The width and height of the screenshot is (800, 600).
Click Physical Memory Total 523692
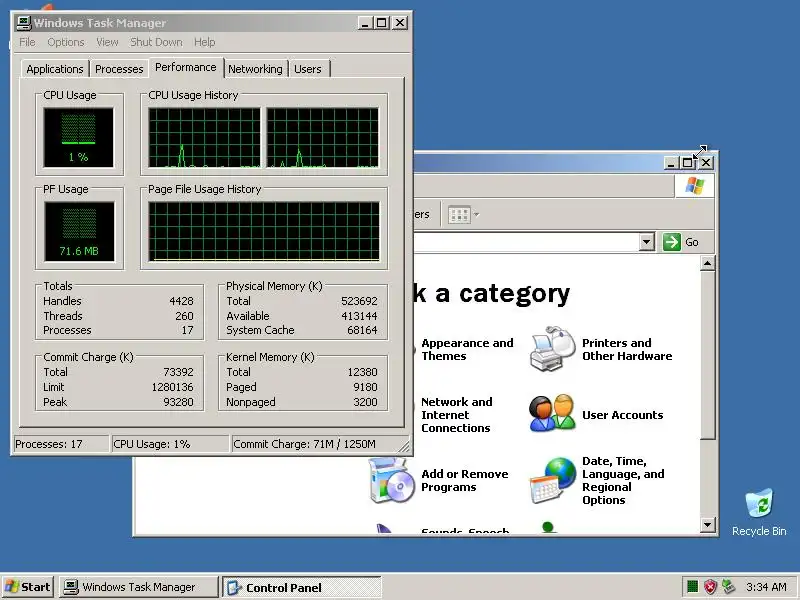[x=359, y=301]
